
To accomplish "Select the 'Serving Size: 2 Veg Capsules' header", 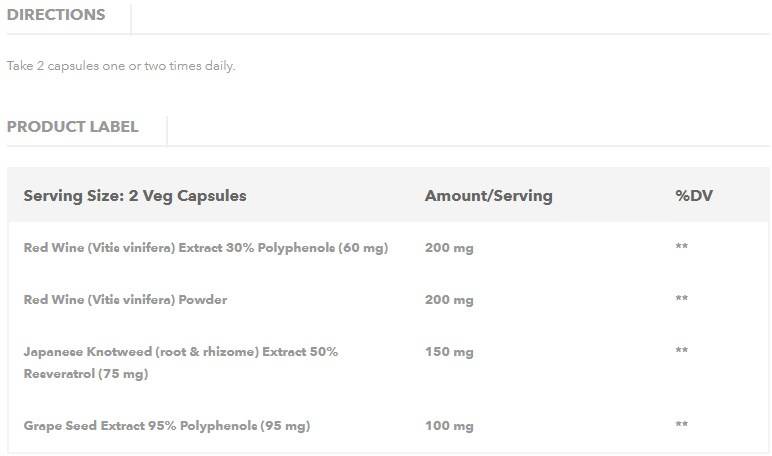I will click(135, 196).
